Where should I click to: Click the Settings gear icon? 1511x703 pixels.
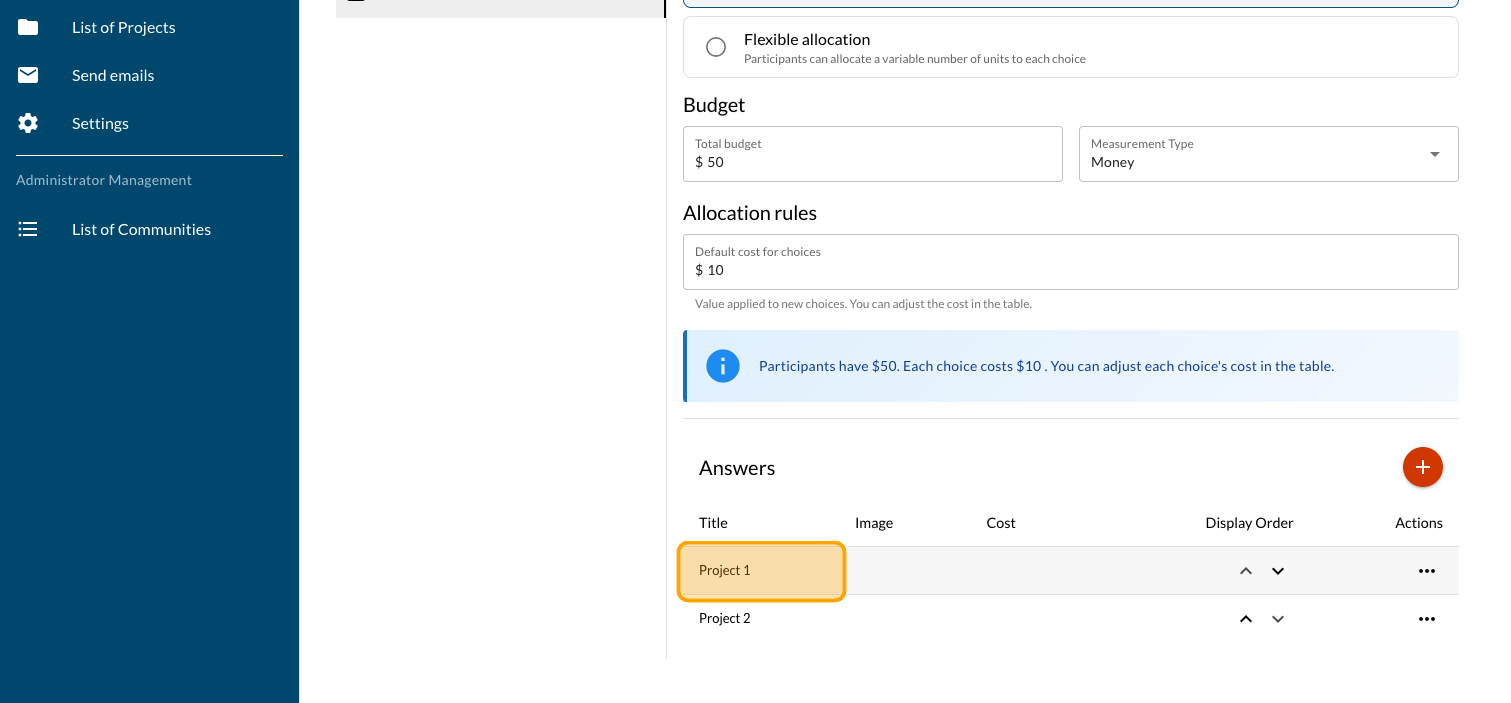pyautogui.click(x=28, y=123)
